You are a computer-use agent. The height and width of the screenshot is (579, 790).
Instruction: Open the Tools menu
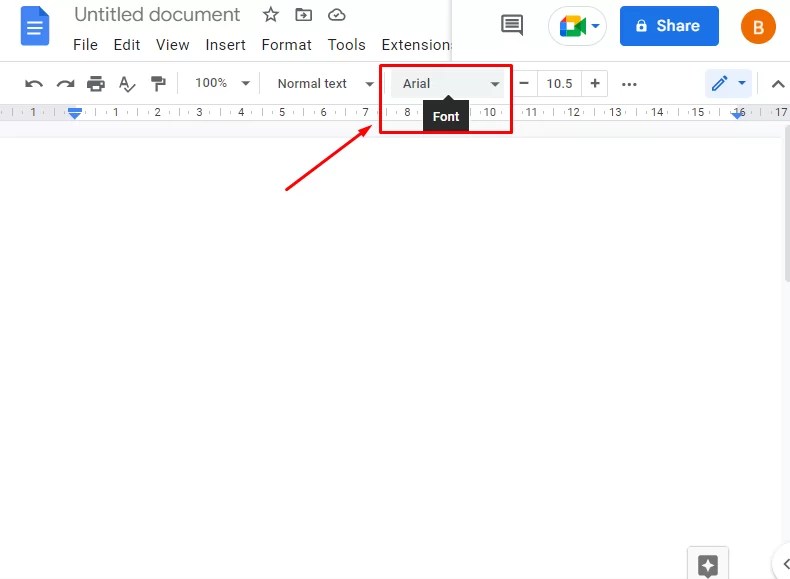[346, 45]
